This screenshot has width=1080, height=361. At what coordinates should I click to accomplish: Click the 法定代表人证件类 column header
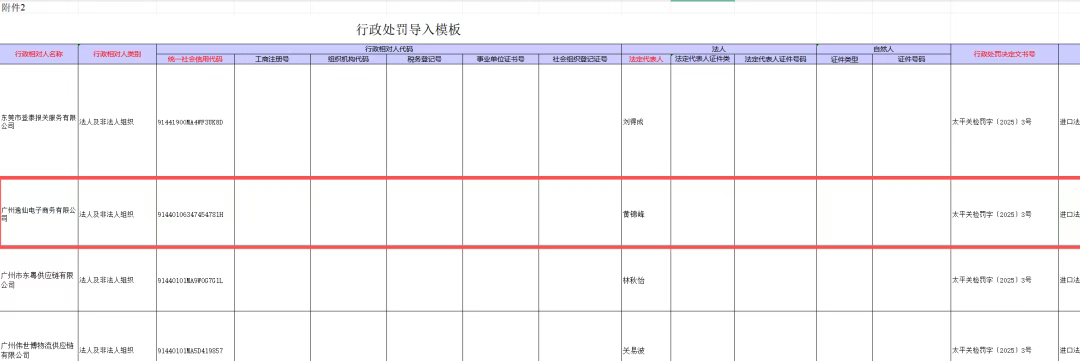(x=702, y=60)
